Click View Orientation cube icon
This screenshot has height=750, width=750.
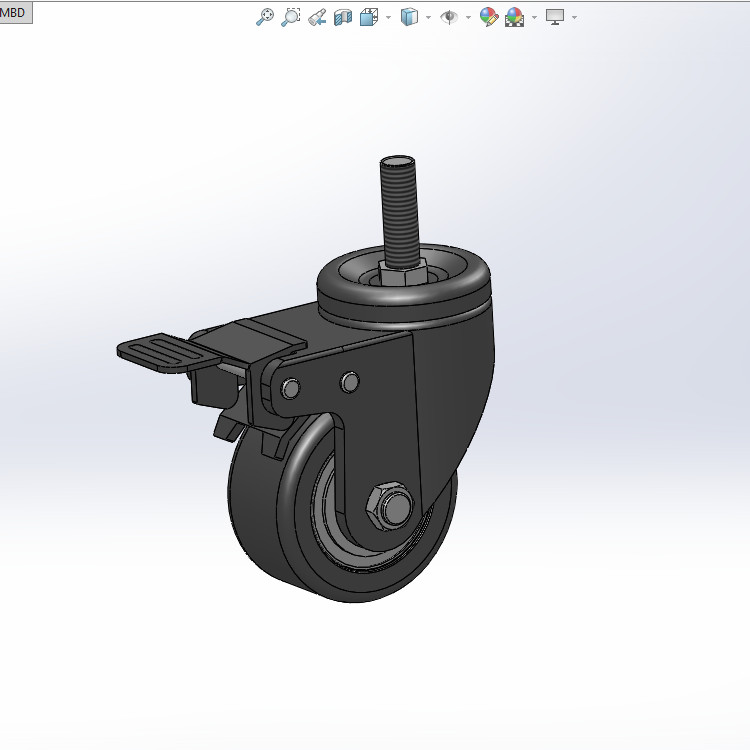point(369,17)
